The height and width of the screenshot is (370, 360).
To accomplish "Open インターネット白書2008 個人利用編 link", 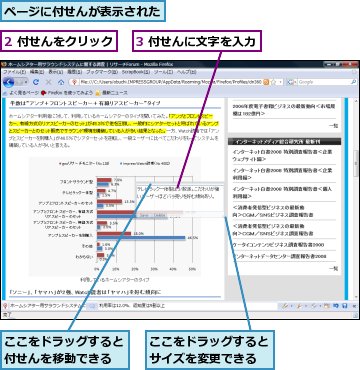I will pyautogui.click(x=282, y=193).
